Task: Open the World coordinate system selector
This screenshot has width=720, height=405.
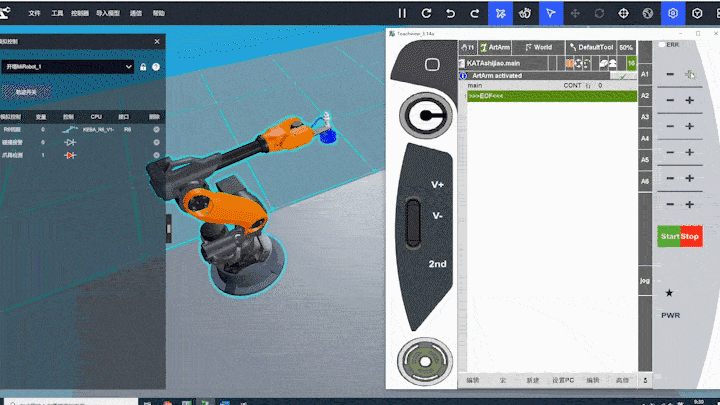Action: 539,47
